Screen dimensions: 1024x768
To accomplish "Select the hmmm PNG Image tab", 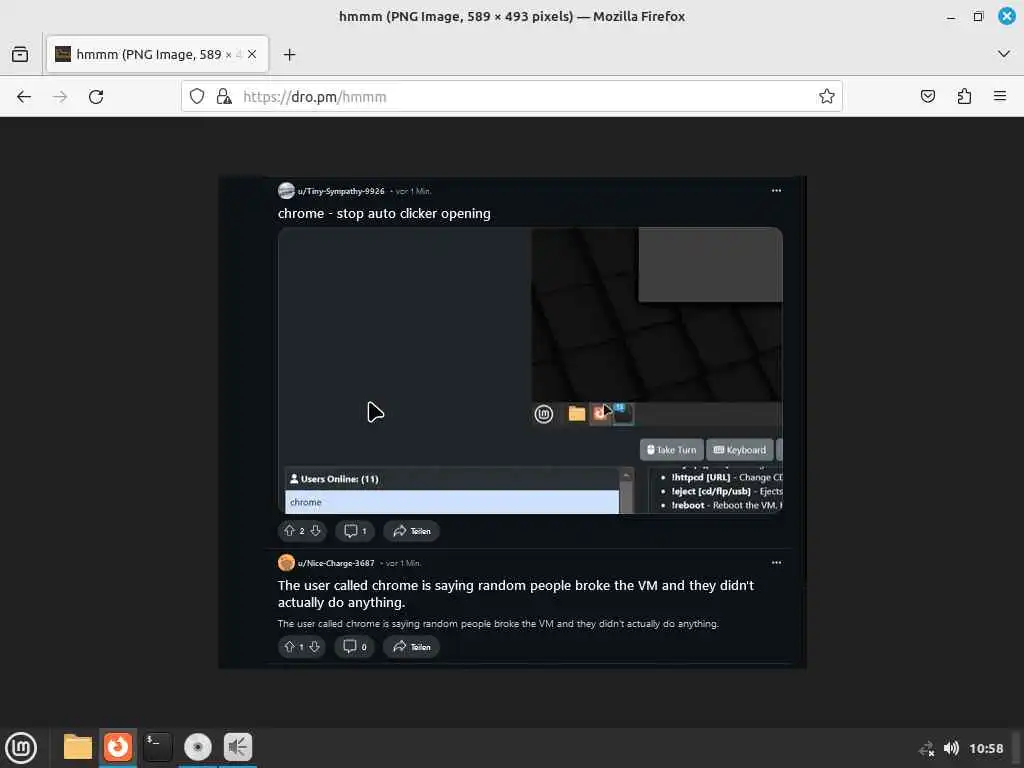I will click(157, 54).
